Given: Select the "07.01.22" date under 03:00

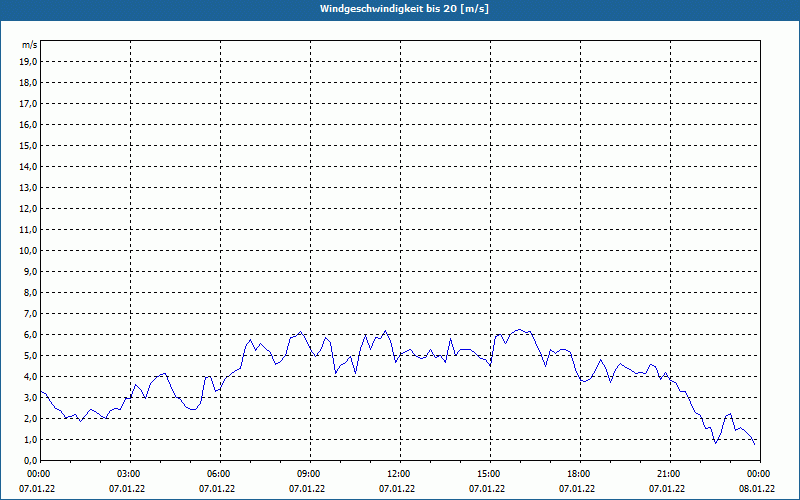Looking at the screenshot, I should 127,489.
